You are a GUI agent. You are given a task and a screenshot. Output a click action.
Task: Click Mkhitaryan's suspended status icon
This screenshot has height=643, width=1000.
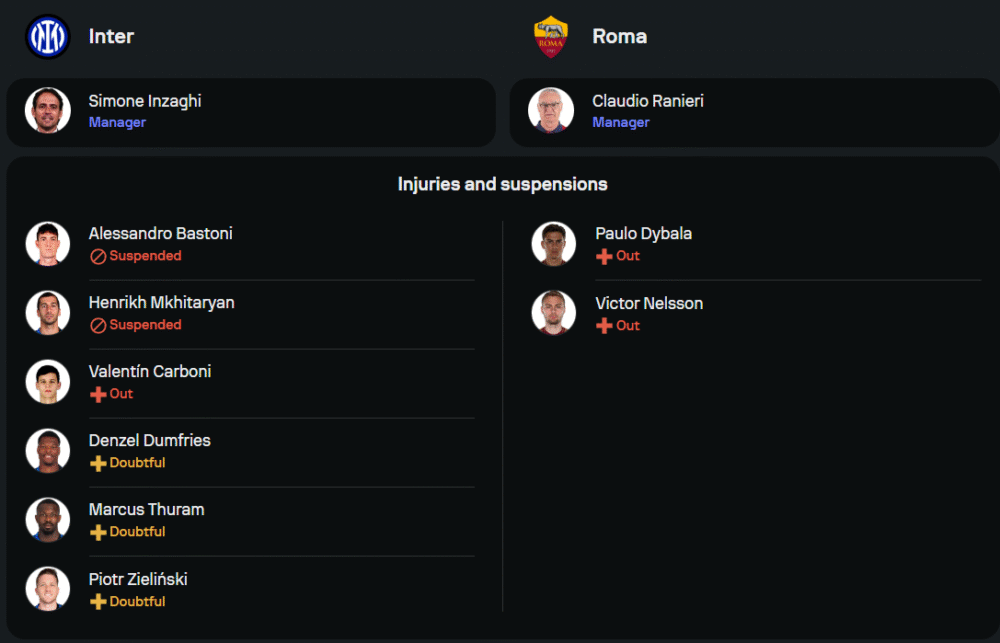coord(98,325)
